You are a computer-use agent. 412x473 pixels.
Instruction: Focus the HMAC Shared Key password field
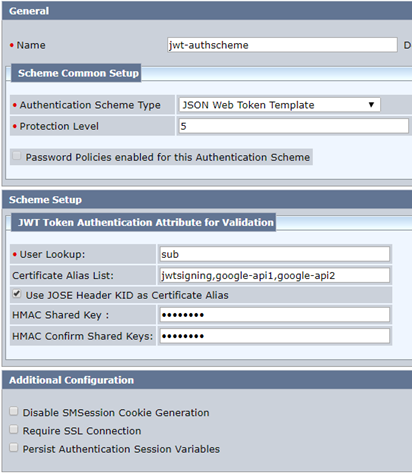[275, 315]
